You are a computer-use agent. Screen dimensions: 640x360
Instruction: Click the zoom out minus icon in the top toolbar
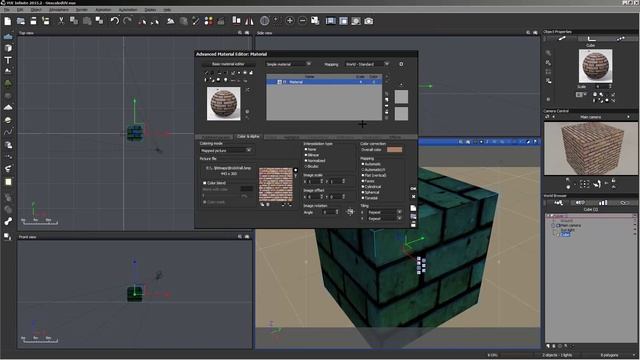302,21
